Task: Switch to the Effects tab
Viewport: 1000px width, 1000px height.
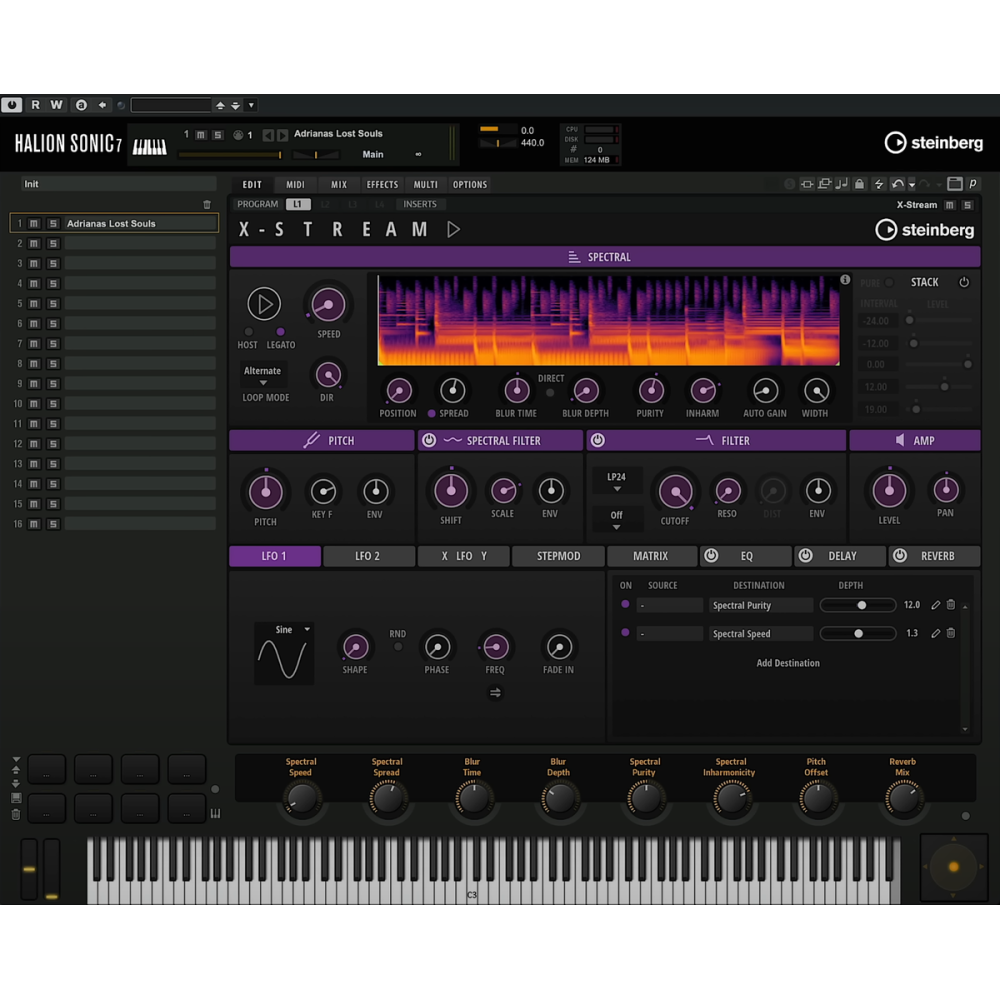Action: pos(381,184)
